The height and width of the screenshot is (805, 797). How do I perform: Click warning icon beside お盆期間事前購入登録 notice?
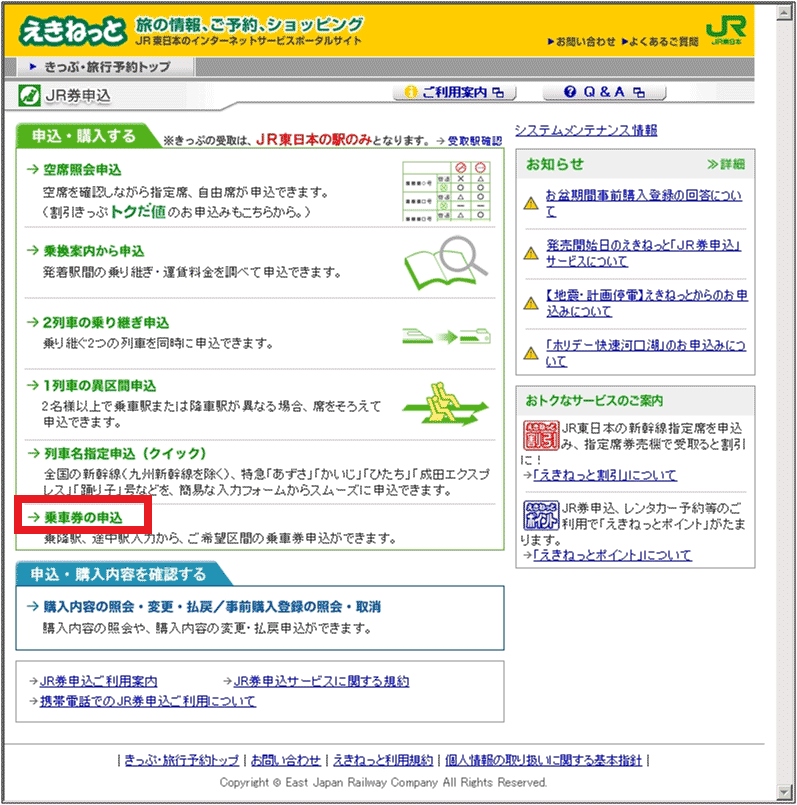[x=530, y=203]
